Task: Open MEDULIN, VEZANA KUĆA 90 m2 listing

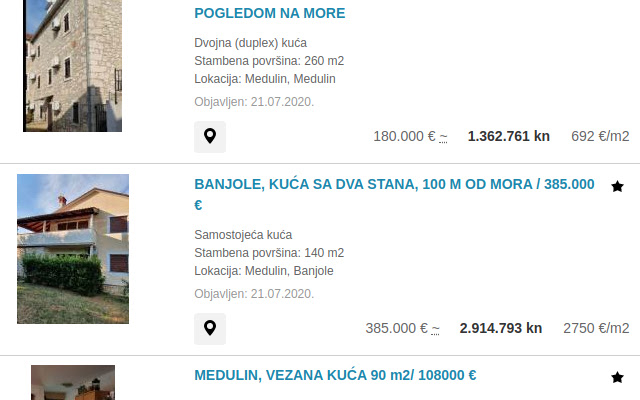Action: point(335,375)
